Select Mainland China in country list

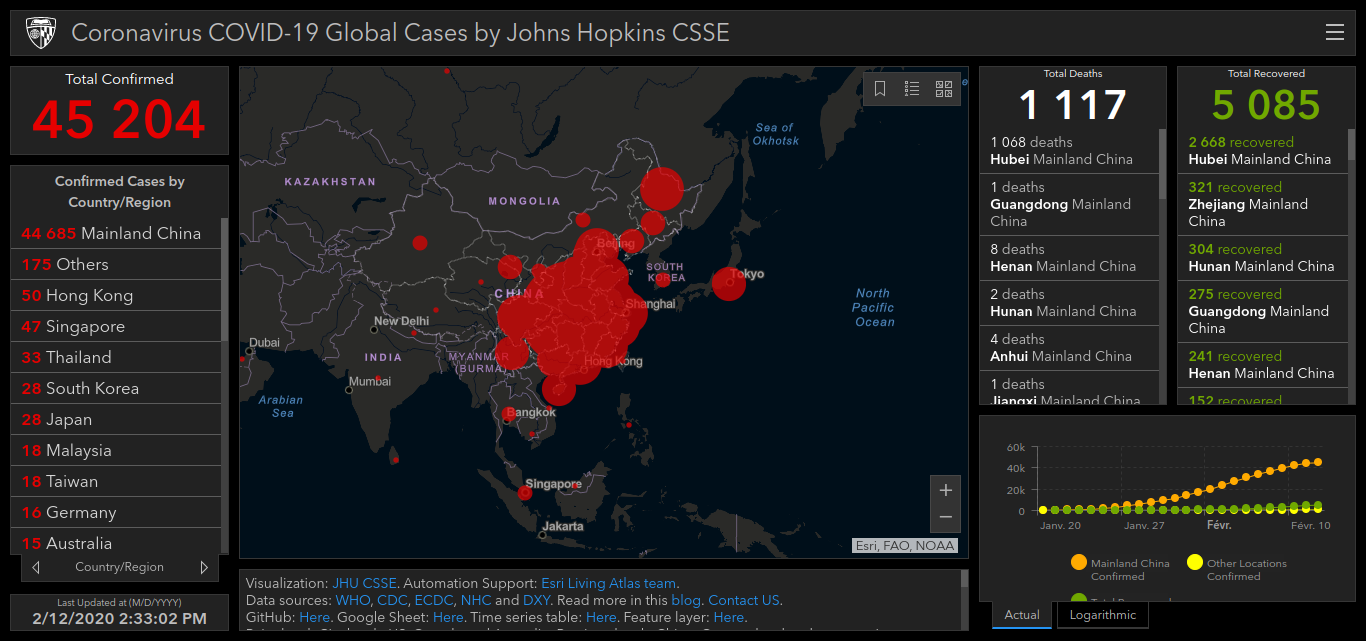tap(116, 233)
